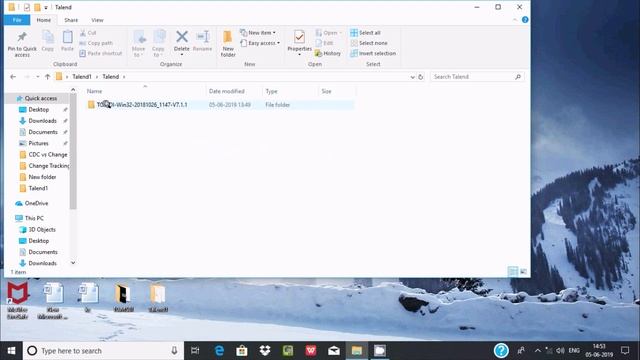Pin to Quick access in the ribbon
The height and width of the screenshot is (360, 640).
pyautogui.click(x=22, y=44)
